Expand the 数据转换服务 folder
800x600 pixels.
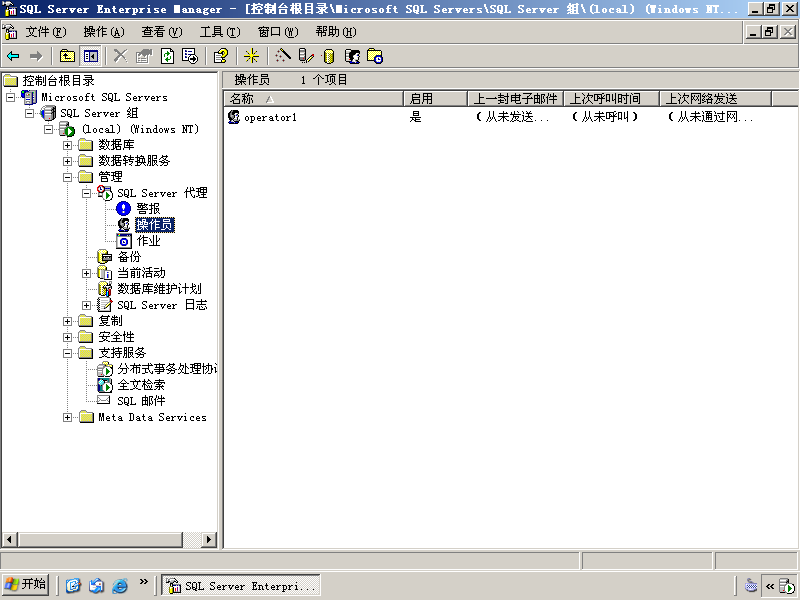67,161
